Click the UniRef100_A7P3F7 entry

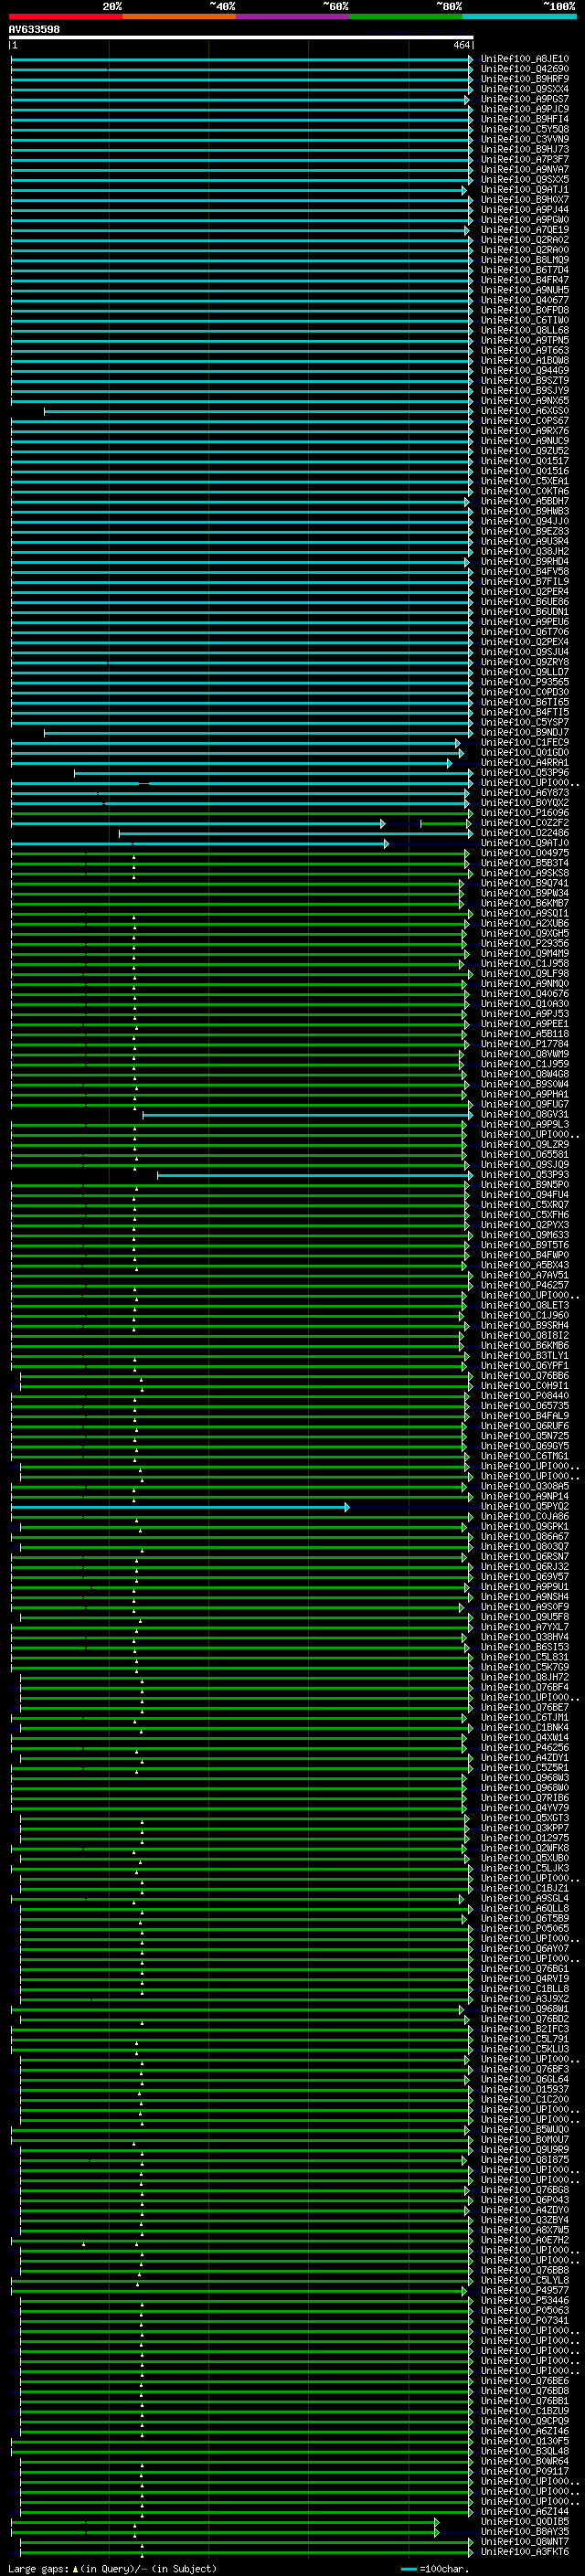tap(525, 159)
